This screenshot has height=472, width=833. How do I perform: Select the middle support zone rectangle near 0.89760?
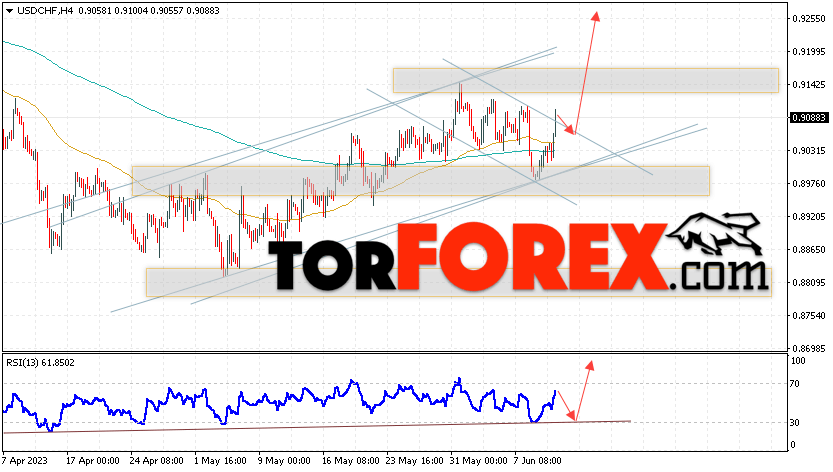click(421, 181)
